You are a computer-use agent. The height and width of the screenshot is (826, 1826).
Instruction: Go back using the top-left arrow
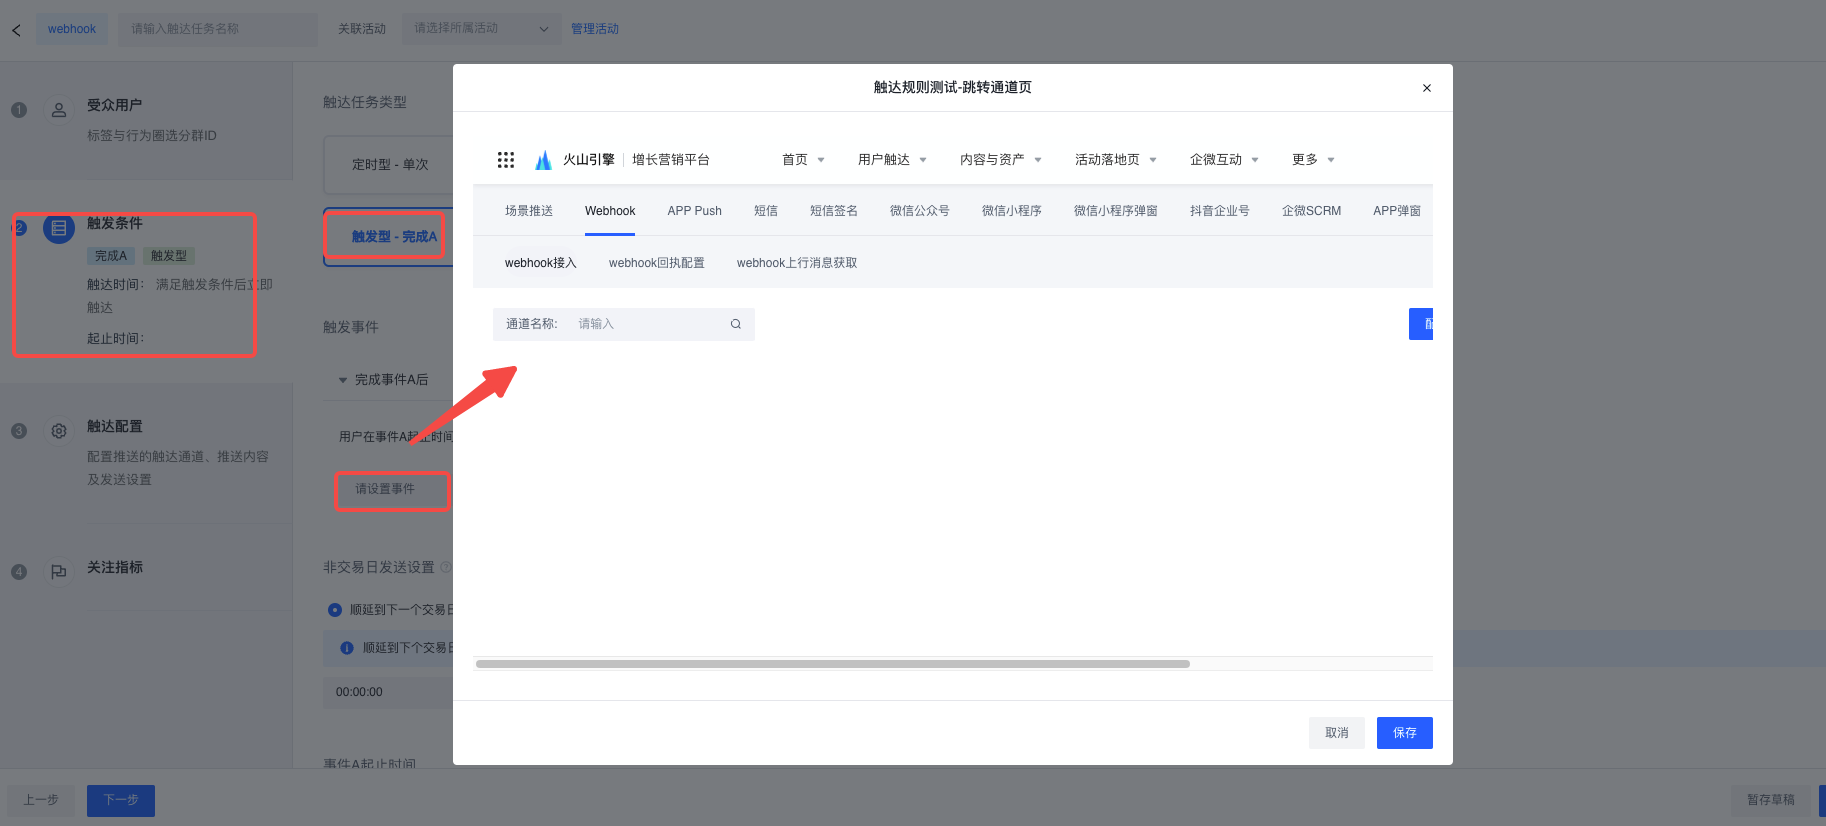16,30
